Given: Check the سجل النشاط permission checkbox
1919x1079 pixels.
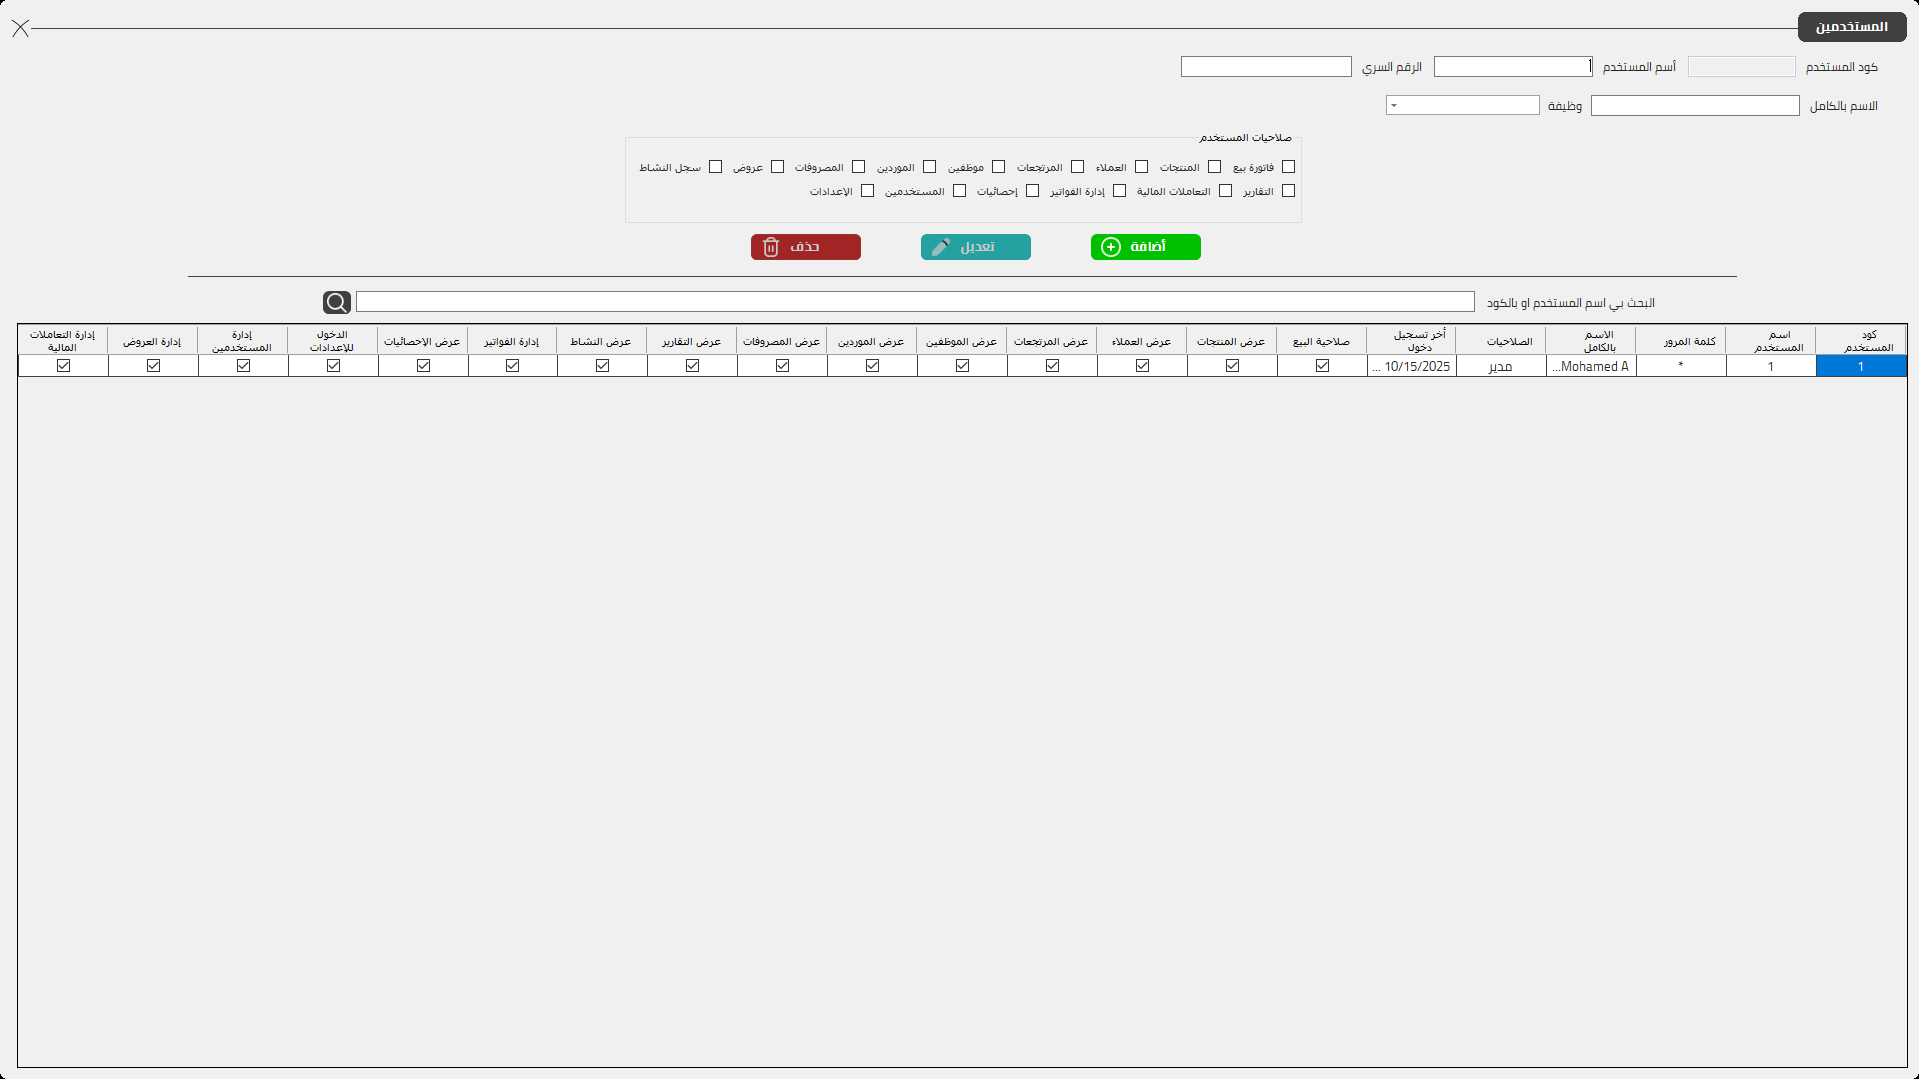Looking at the screenshot, I should [715, 167].
